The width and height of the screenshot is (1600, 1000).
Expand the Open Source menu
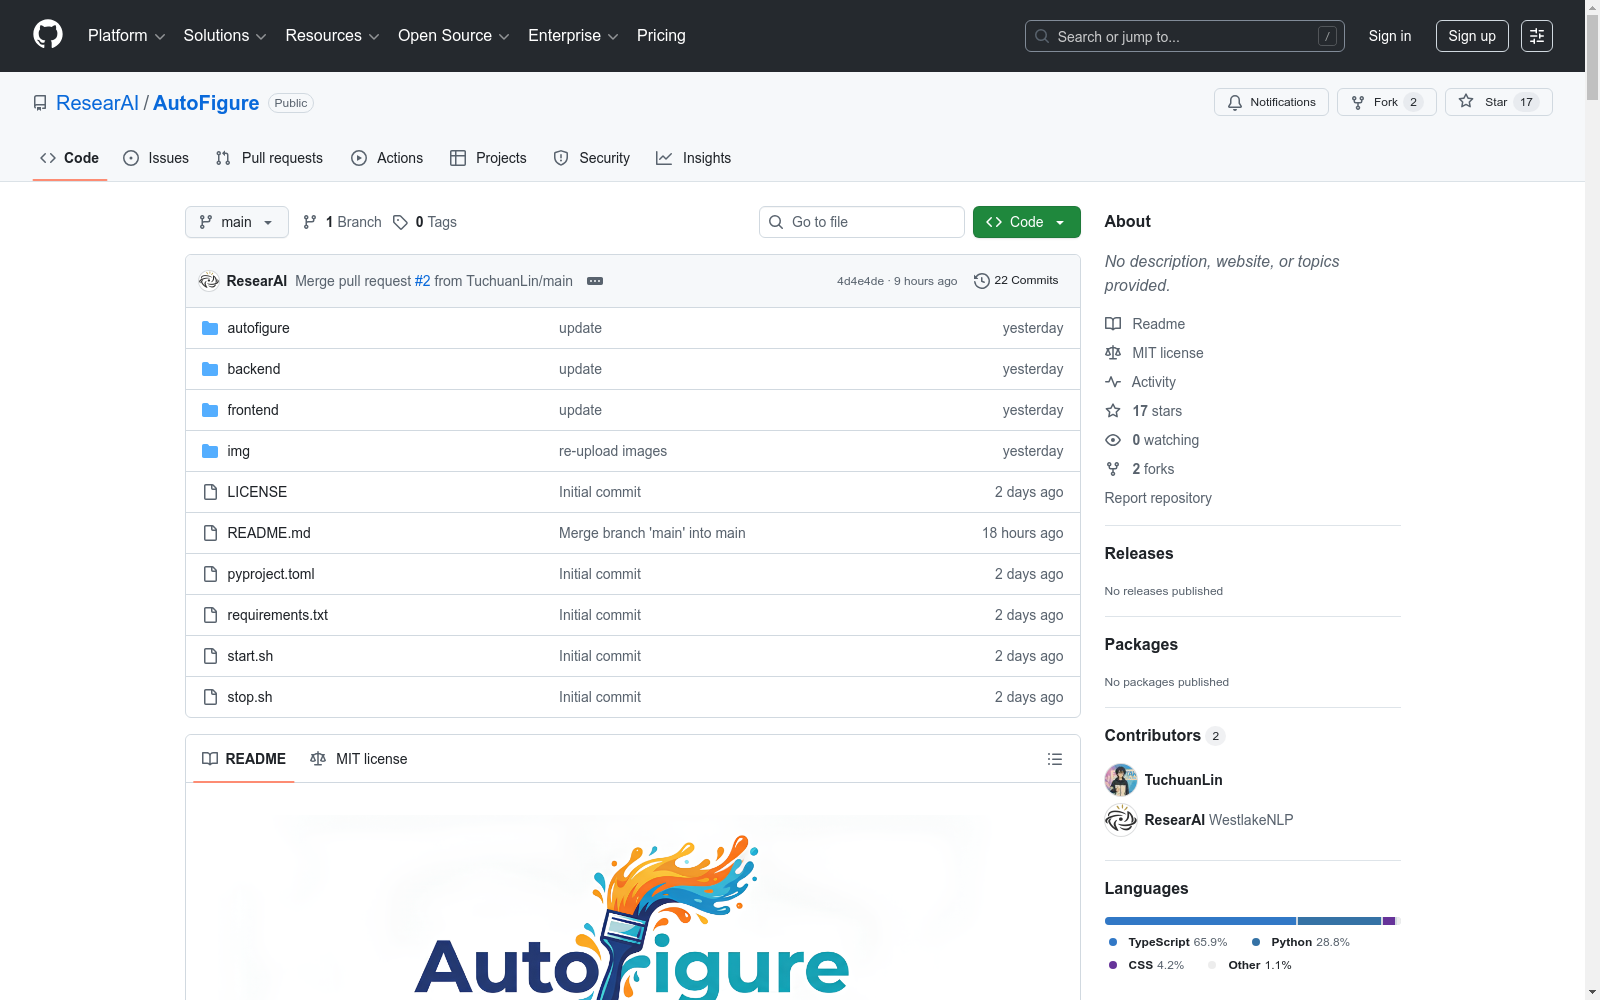pos(454,36)
